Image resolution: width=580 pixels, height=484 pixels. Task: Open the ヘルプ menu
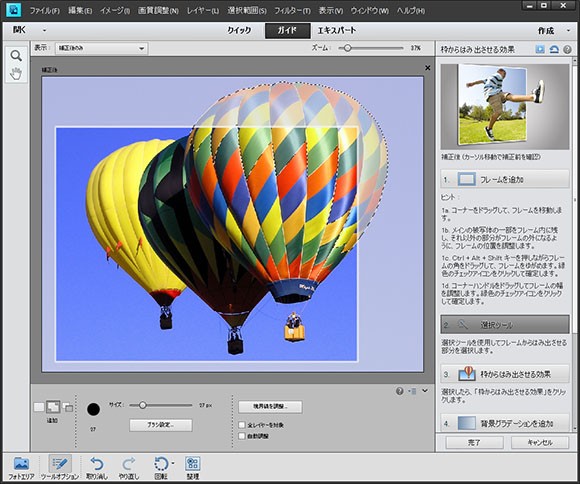(x=411, y=11)
